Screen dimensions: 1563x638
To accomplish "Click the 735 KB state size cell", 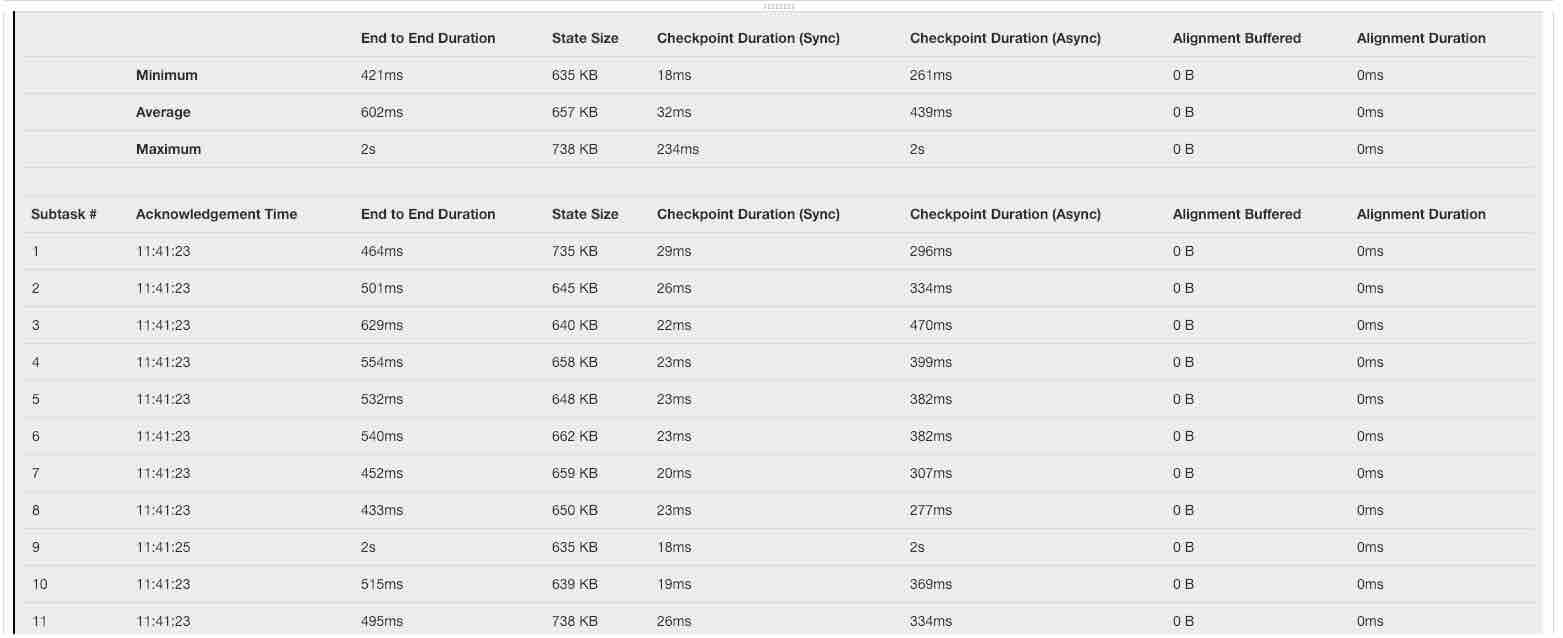I will pos(574,251).
